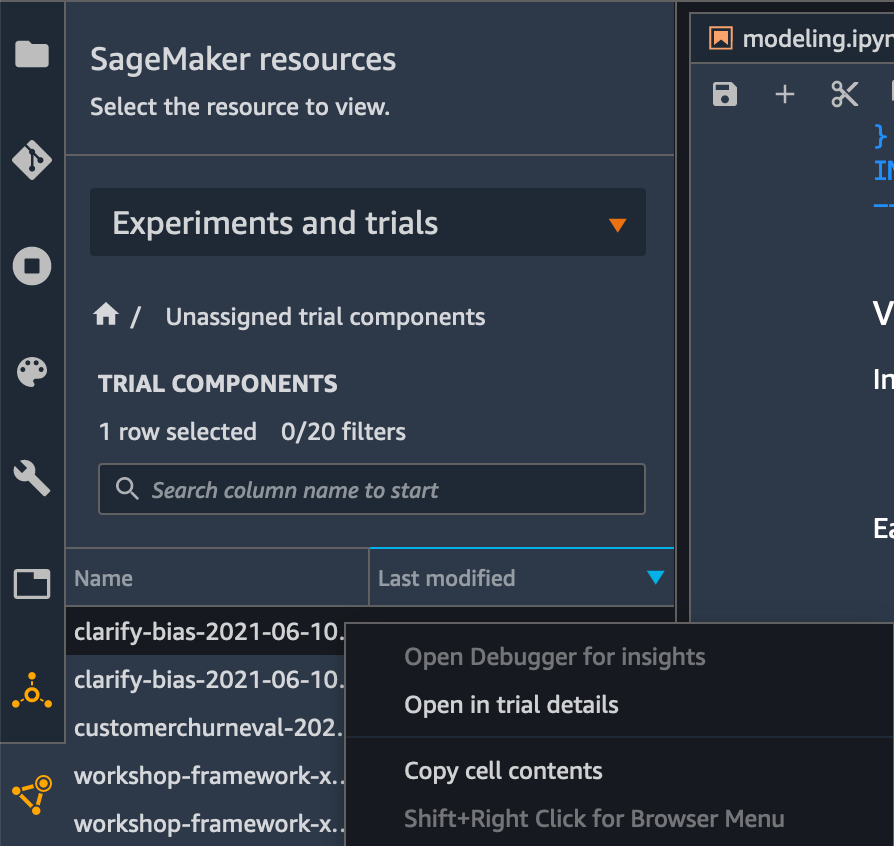Click the home breadcrumb icon
This screenshot has width=894, height=846.
click(x=106, y=314)
